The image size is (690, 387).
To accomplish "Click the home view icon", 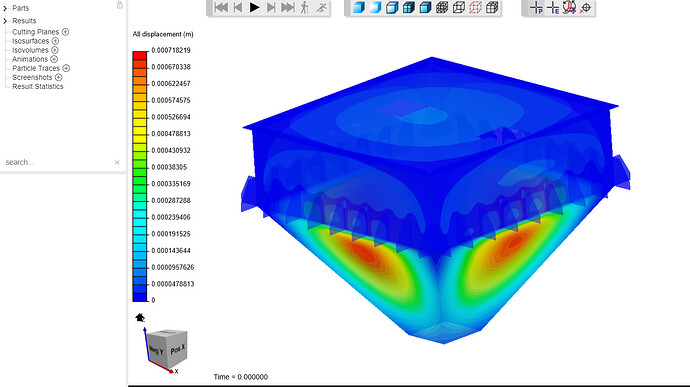I will [x=140, y=317].
